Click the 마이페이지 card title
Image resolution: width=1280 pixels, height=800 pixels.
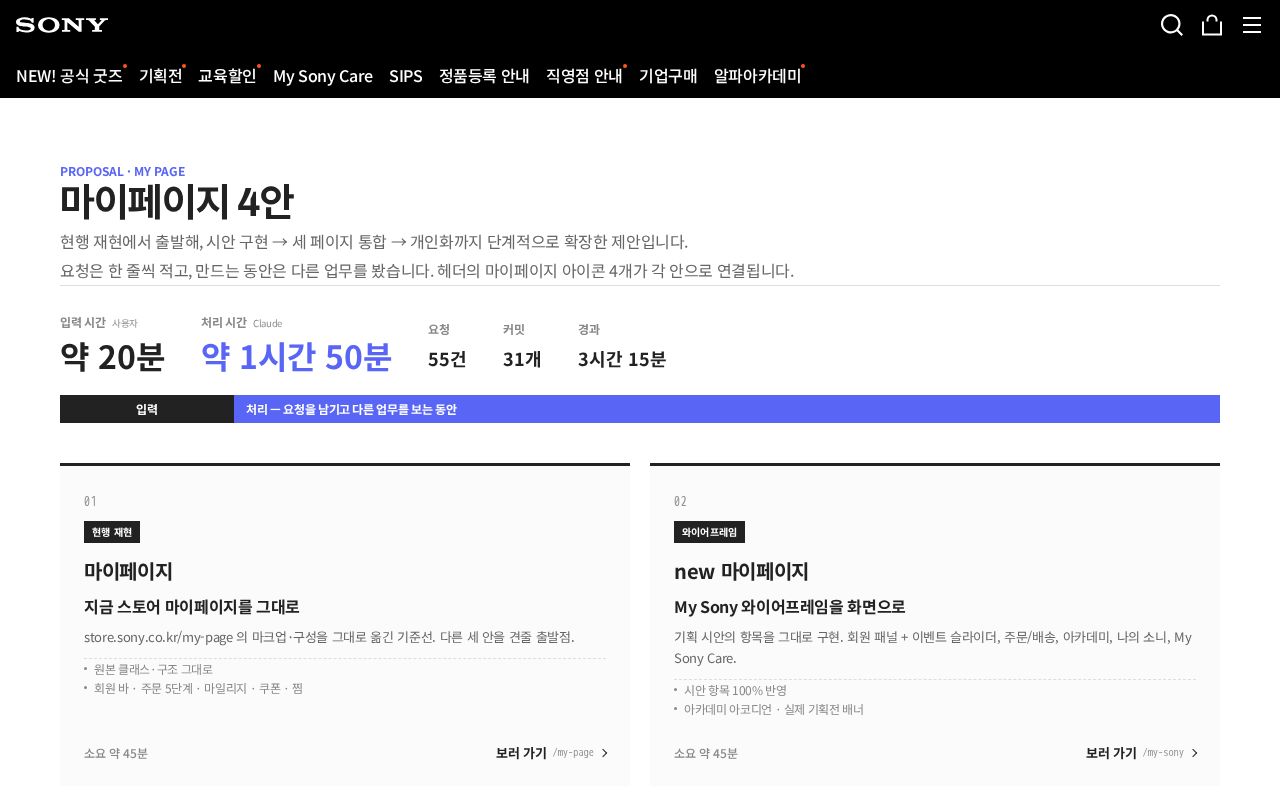pos(128,571)
